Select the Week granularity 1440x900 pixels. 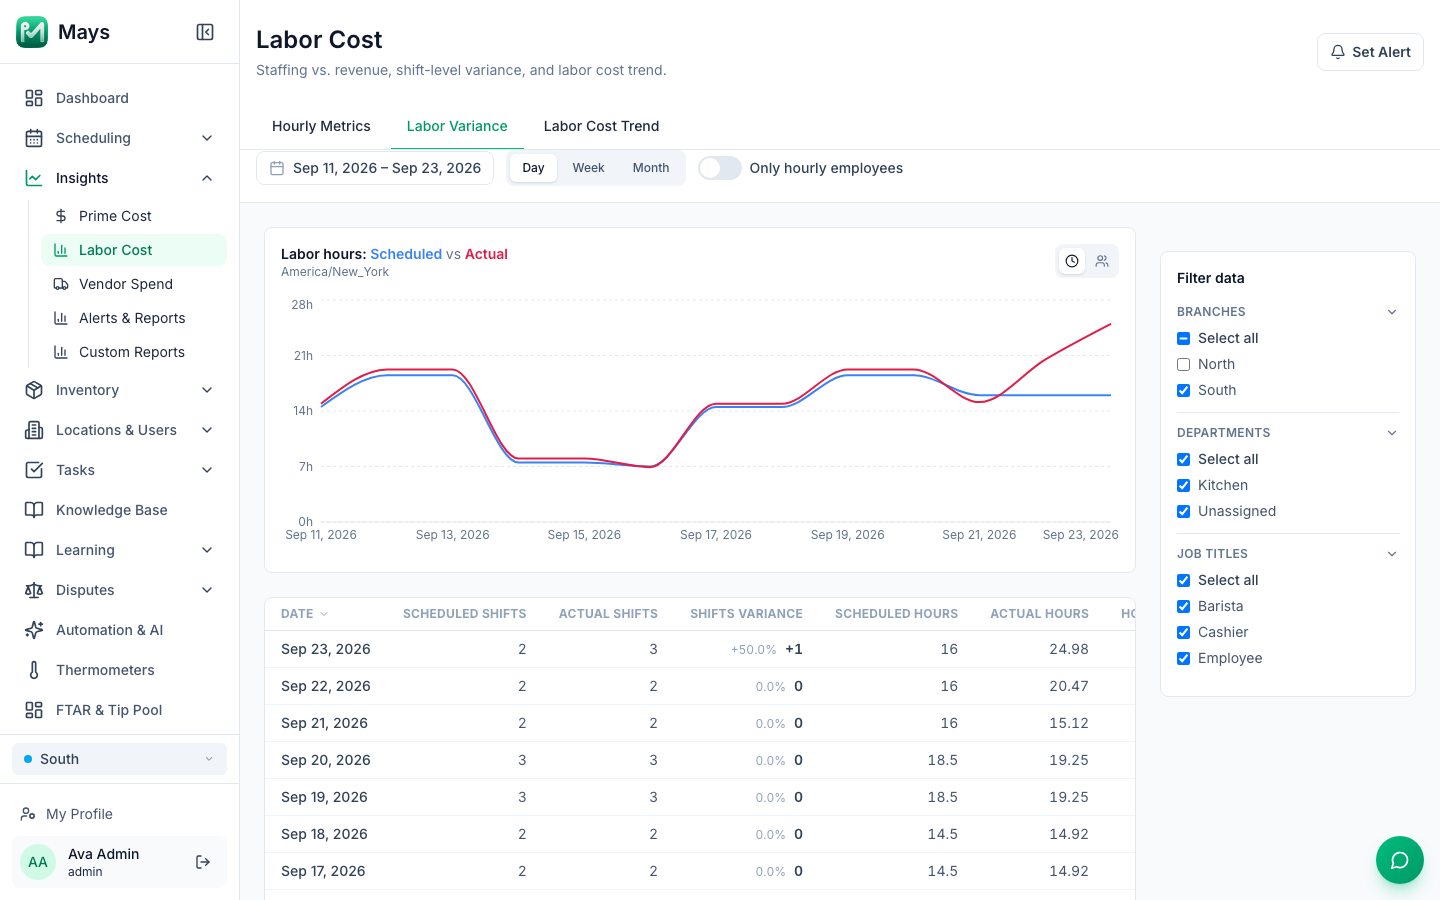coord(588,168)
